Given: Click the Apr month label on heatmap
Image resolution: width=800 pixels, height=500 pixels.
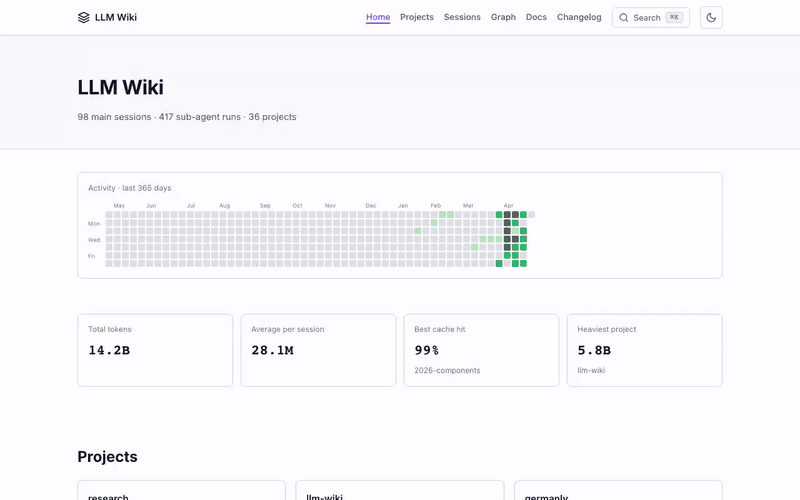Looking at the screenshot, I should pyautogui.click(x=508, y=206).
